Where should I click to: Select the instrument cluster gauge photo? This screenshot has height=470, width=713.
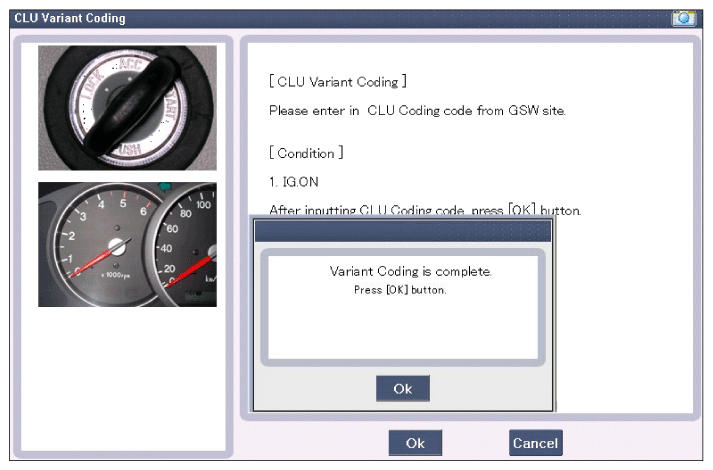pos(127,244)
